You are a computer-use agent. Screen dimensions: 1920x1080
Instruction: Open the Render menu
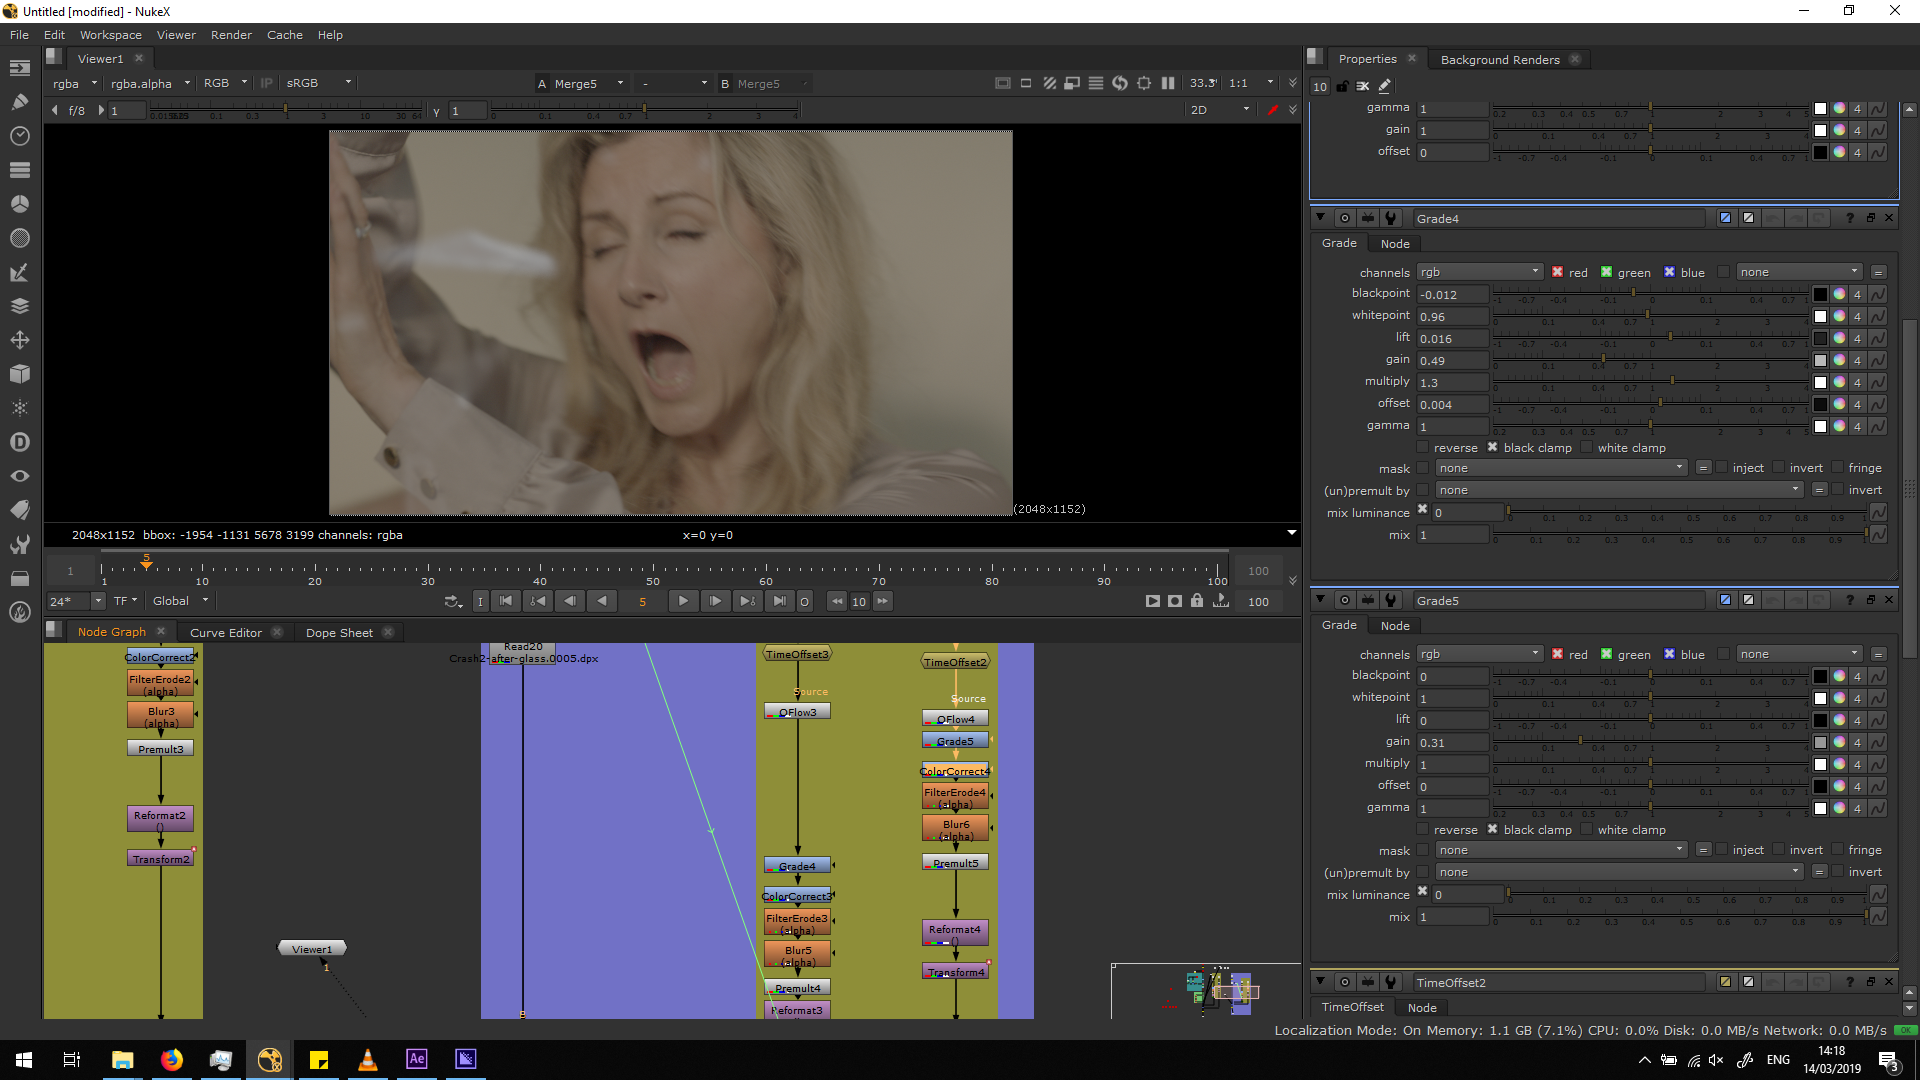(x=231, y=35)
